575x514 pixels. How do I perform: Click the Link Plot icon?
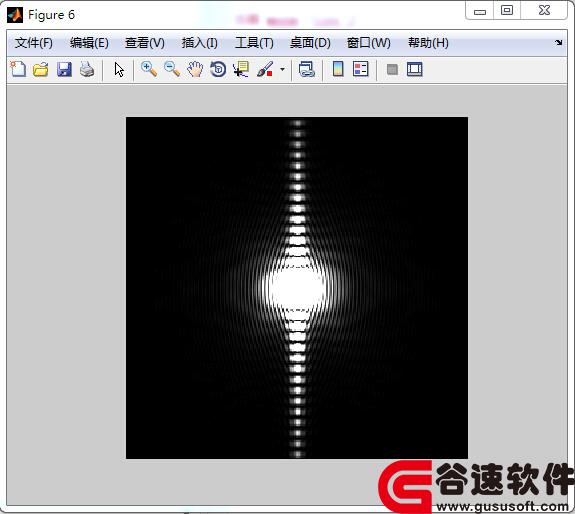(x=307, y=69)
